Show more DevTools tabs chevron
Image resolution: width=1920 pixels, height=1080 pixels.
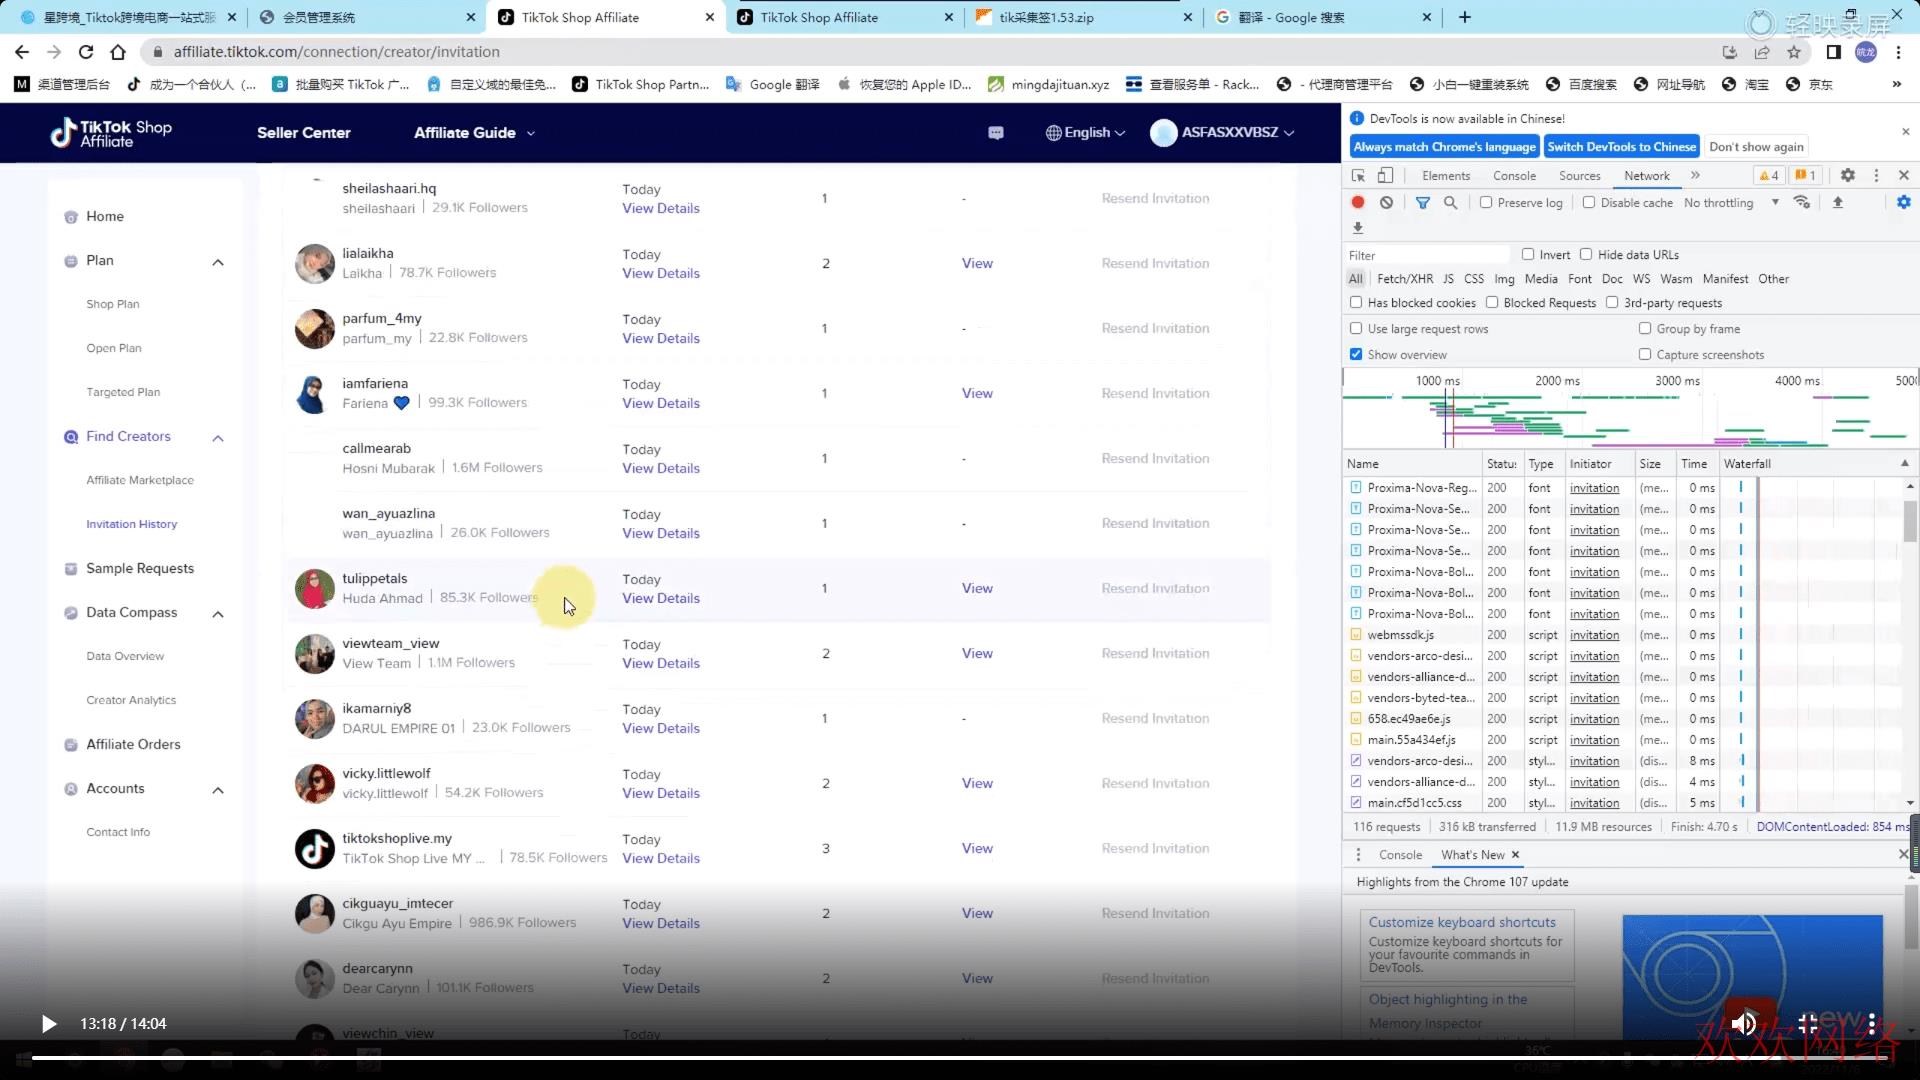(1695, 175)
